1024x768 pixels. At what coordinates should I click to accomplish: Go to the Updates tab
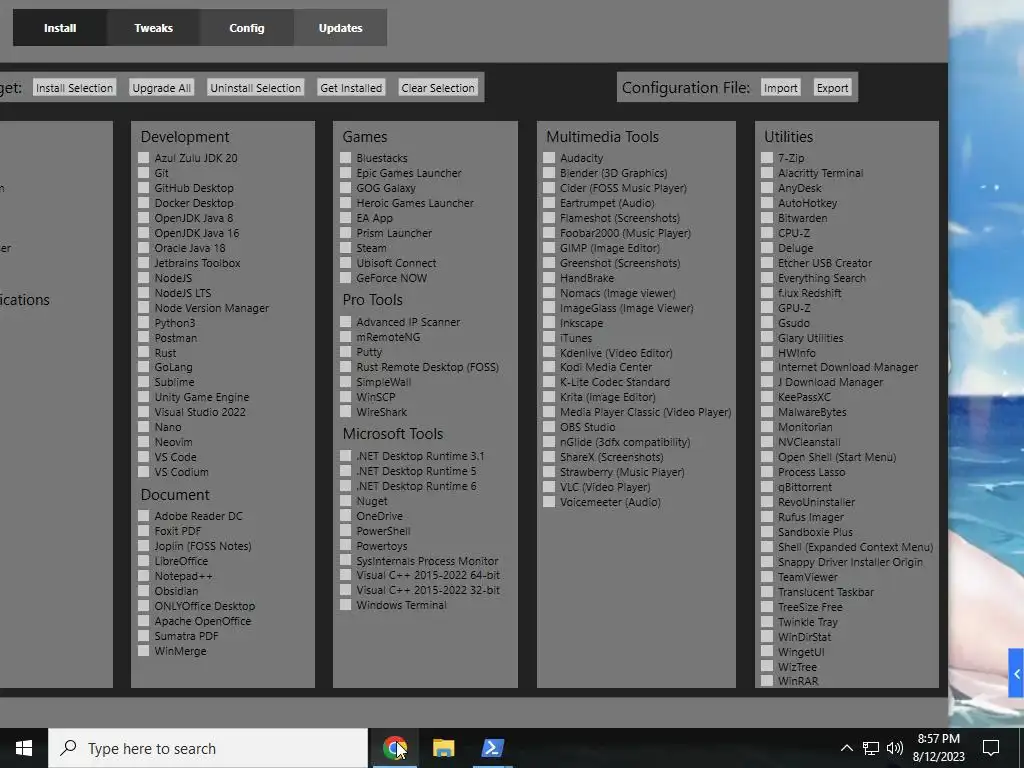pyautogui.click(x=340, y=27)
